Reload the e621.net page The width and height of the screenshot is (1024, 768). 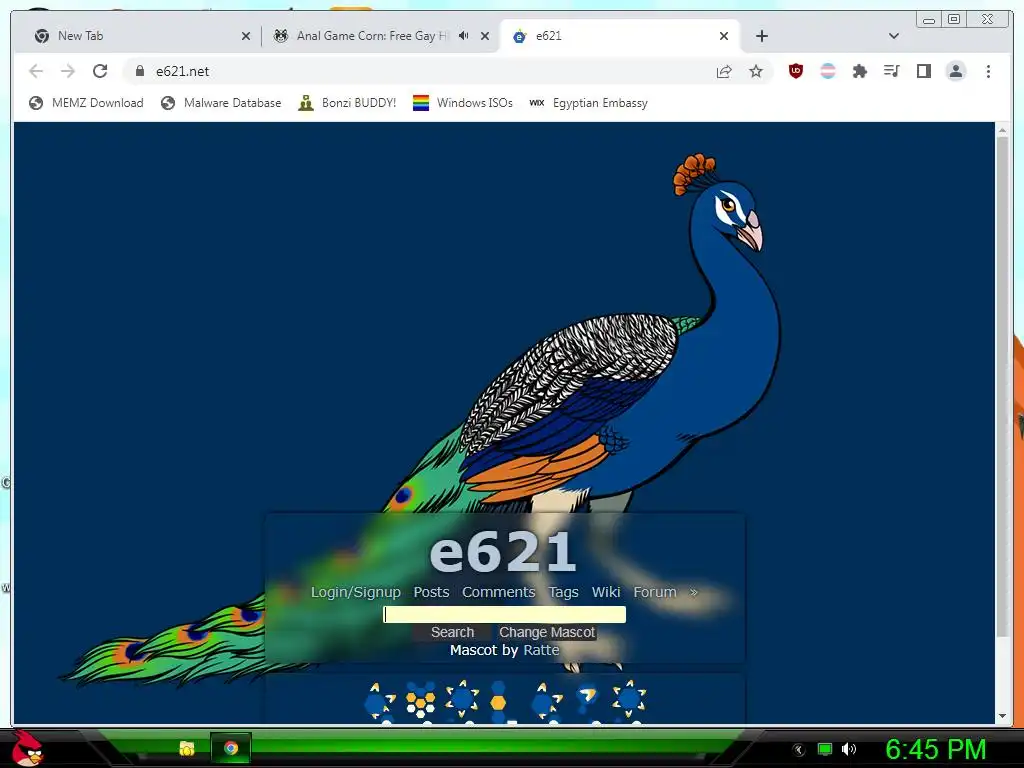pyautogui.click(x=100, y=71)
